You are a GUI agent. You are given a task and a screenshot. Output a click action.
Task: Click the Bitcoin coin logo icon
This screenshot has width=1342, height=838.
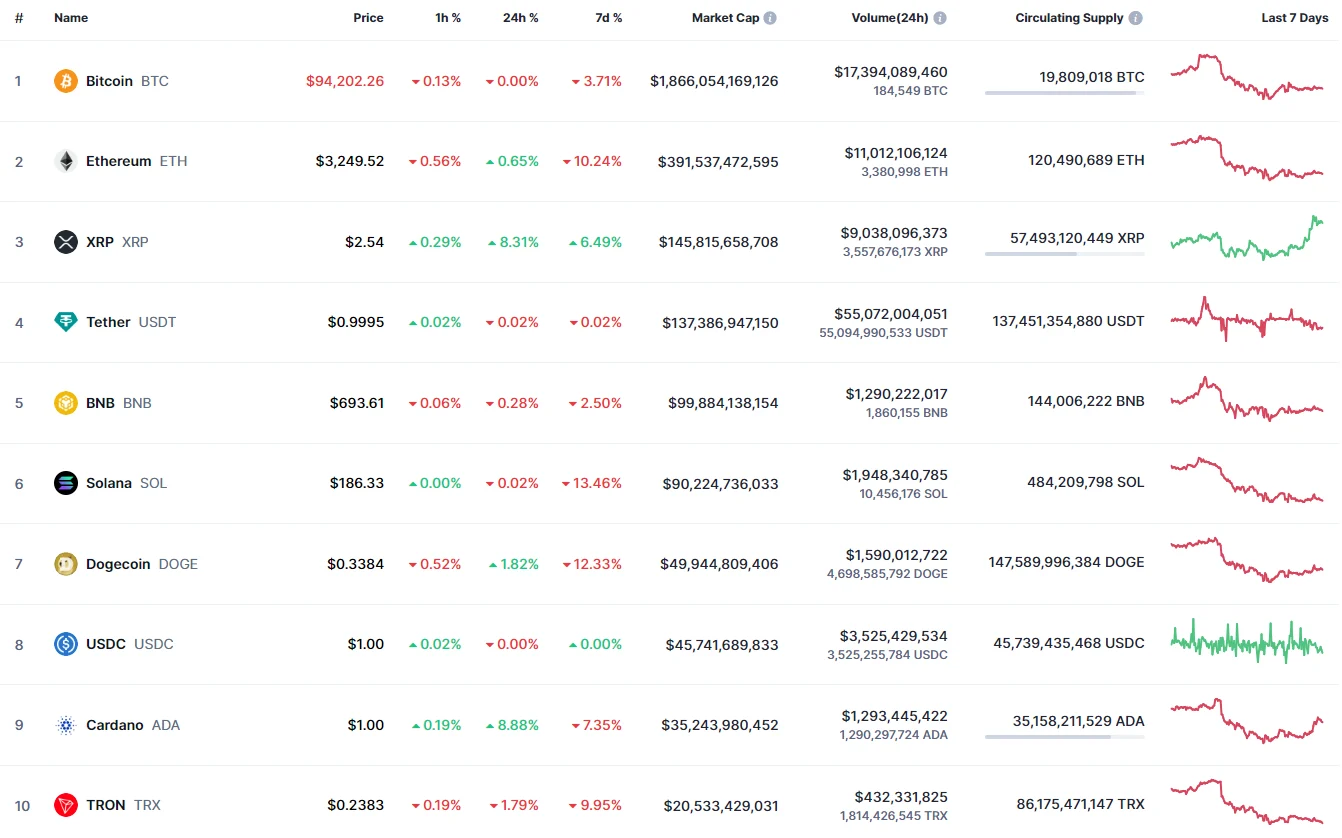66,81
